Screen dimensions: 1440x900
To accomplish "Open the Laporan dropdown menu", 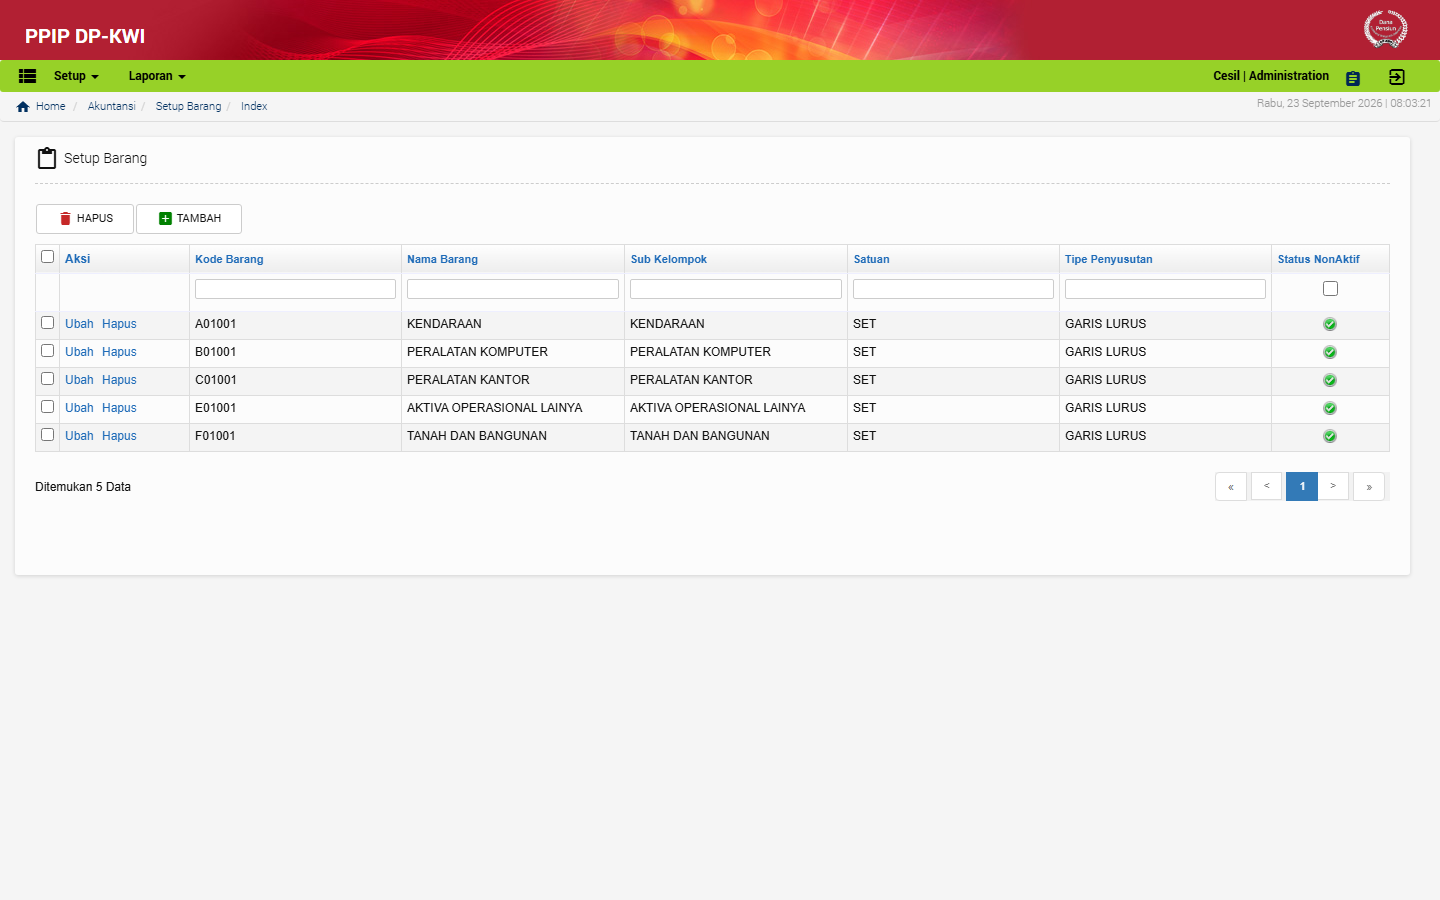I will [157, 76].
